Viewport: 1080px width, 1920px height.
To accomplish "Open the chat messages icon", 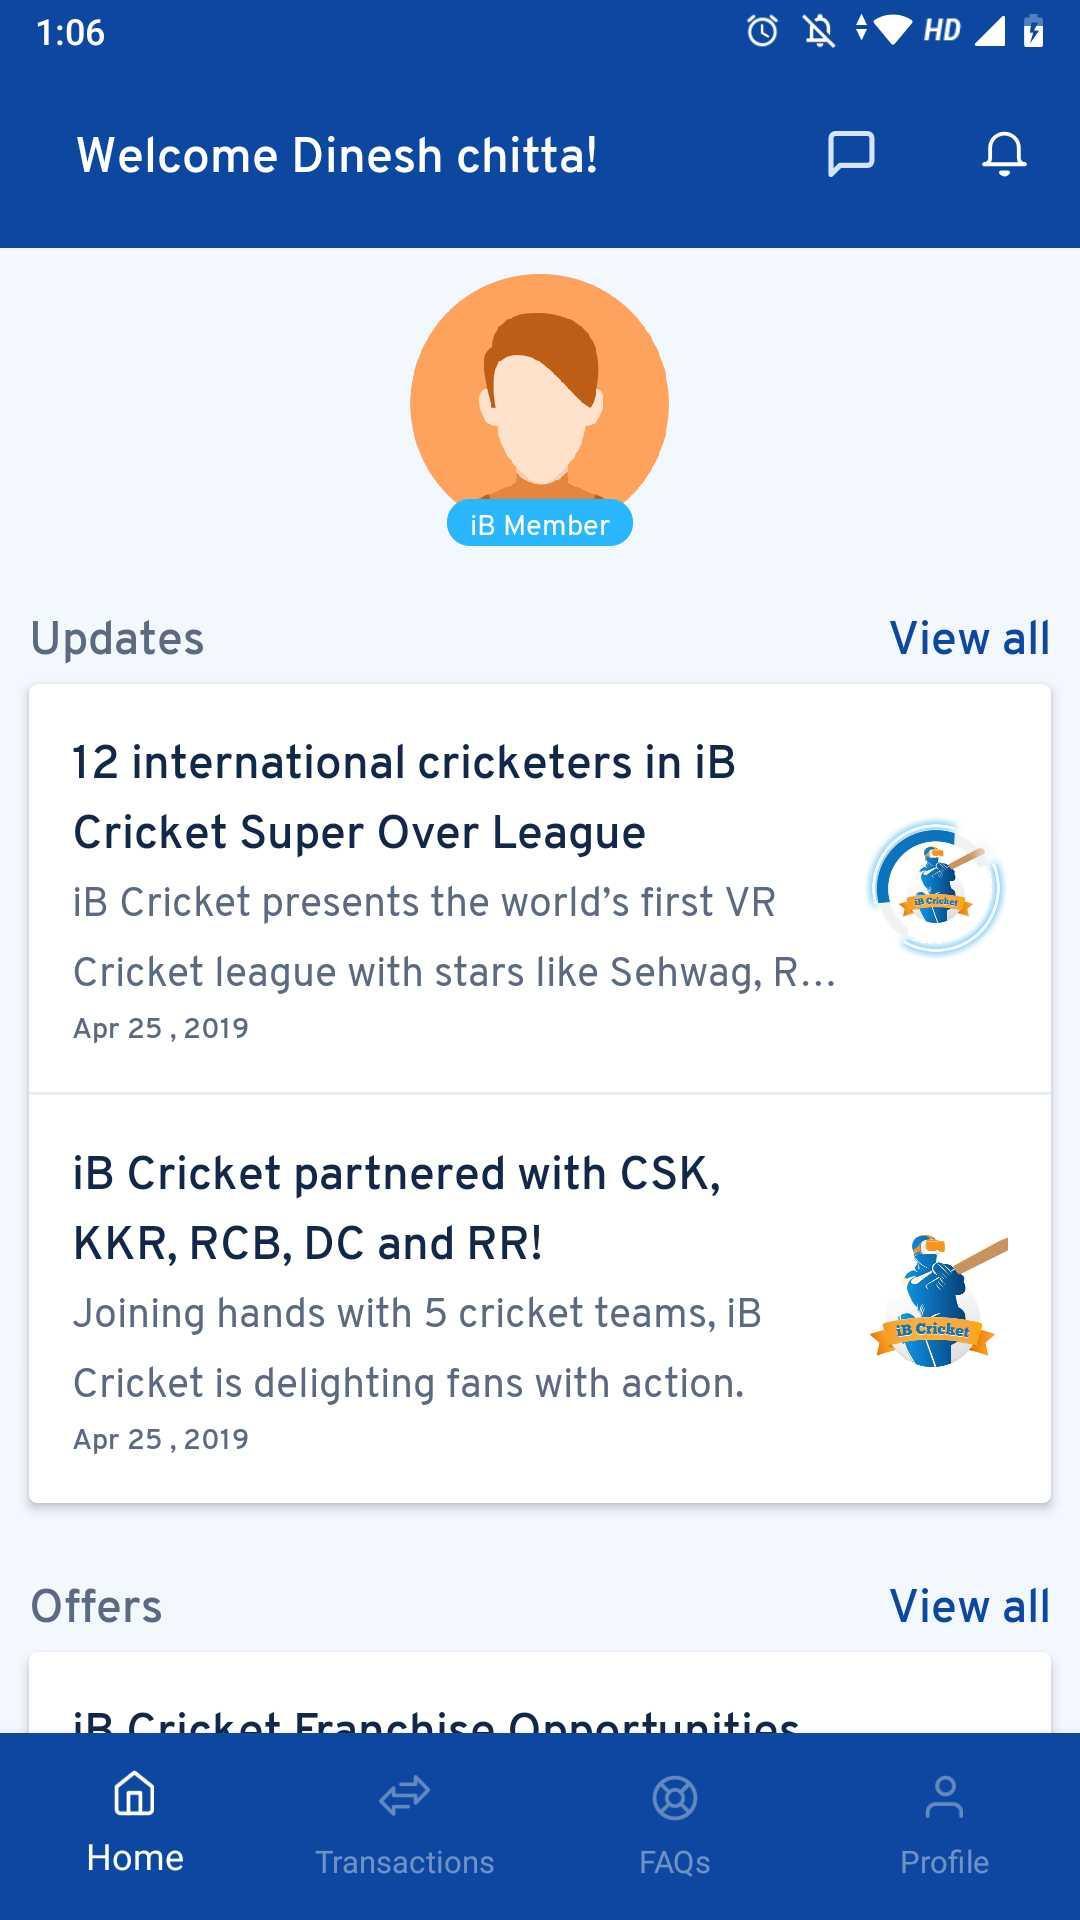I will (851, 154).
